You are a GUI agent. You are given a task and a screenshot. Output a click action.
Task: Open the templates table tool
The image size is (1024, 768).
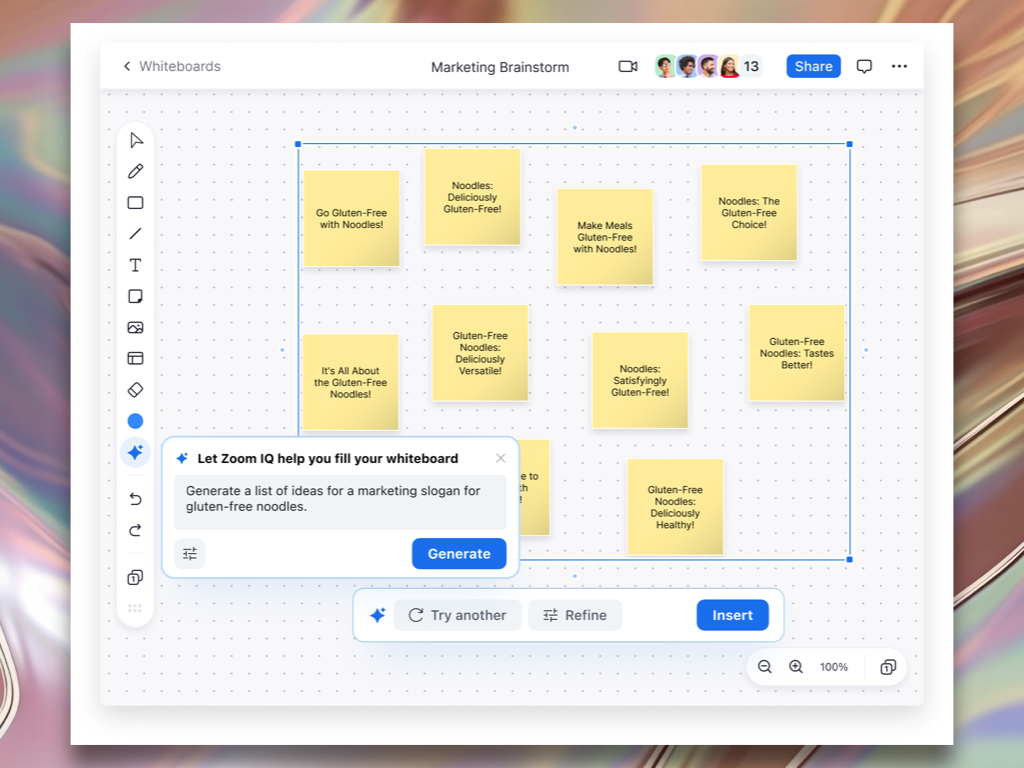135,359
